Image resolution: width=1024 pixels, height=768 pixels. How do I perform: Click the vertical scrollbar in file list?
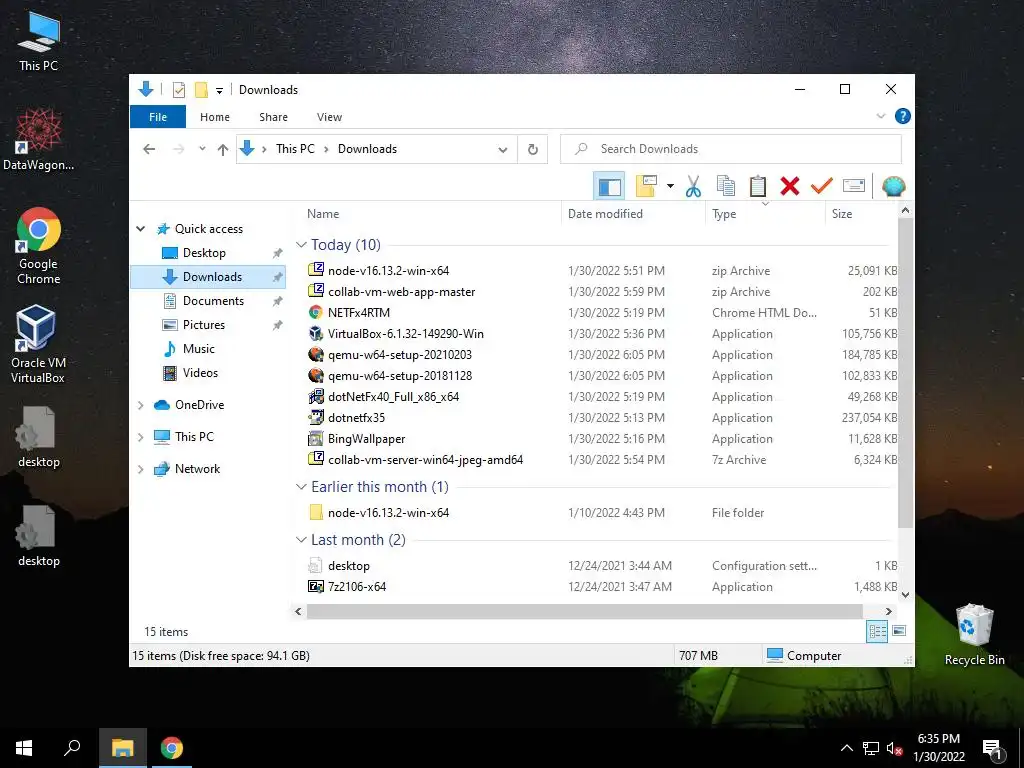pyautogui.click(x=905, y=372)
